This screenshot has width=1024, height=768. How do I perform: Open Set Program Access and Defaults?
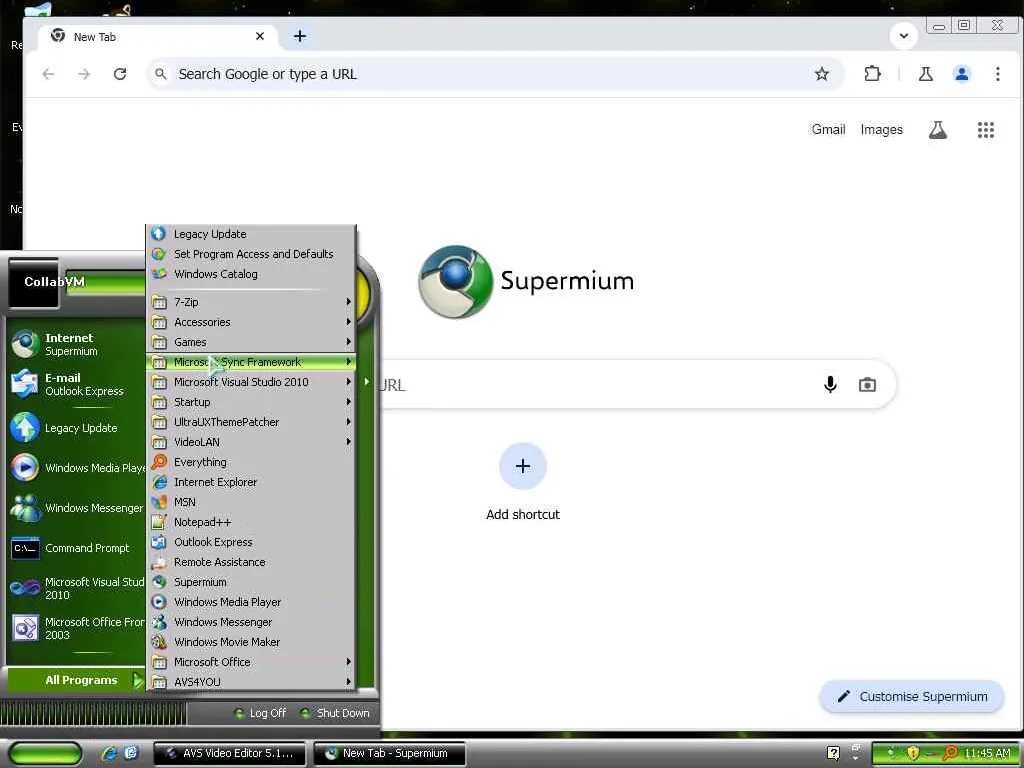pyautogui.click(x=251, y=254)
